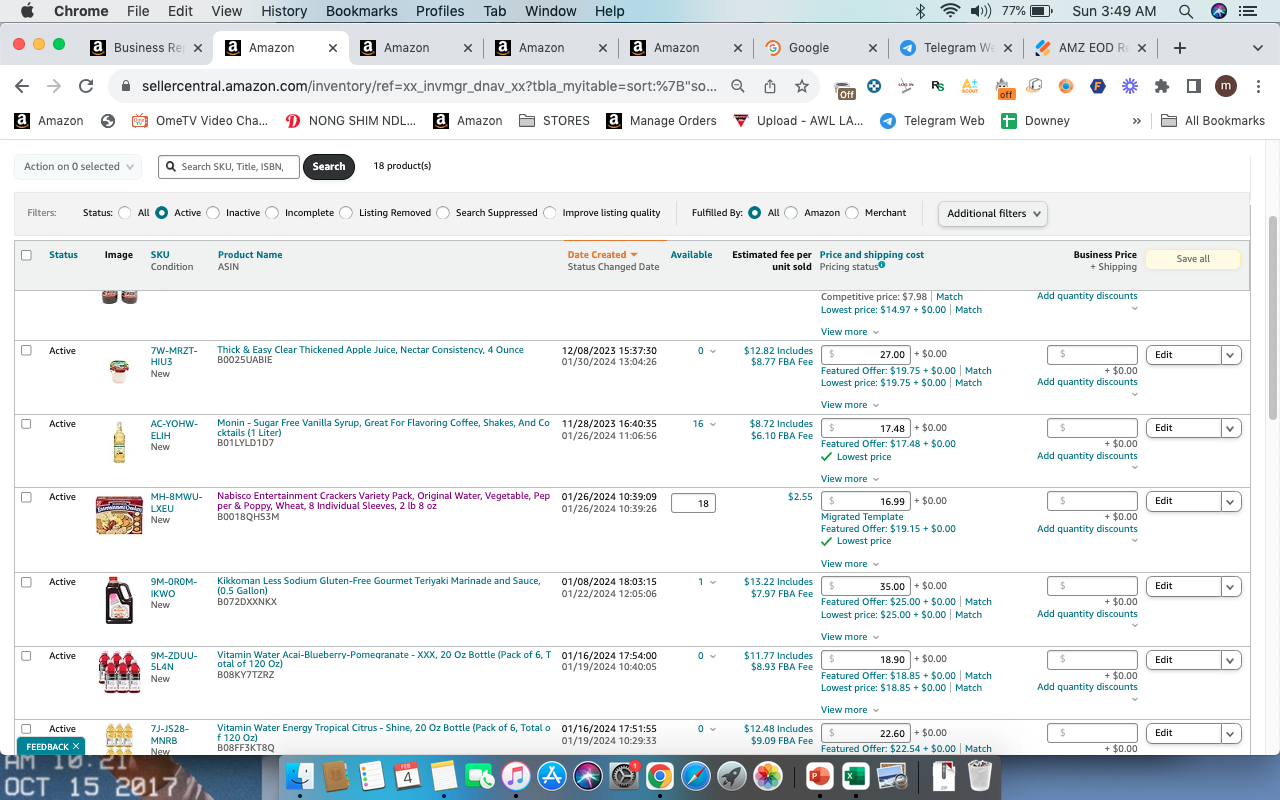
Task: Open the Profiles menu in menu bar
Action: (x=440, y=11)
